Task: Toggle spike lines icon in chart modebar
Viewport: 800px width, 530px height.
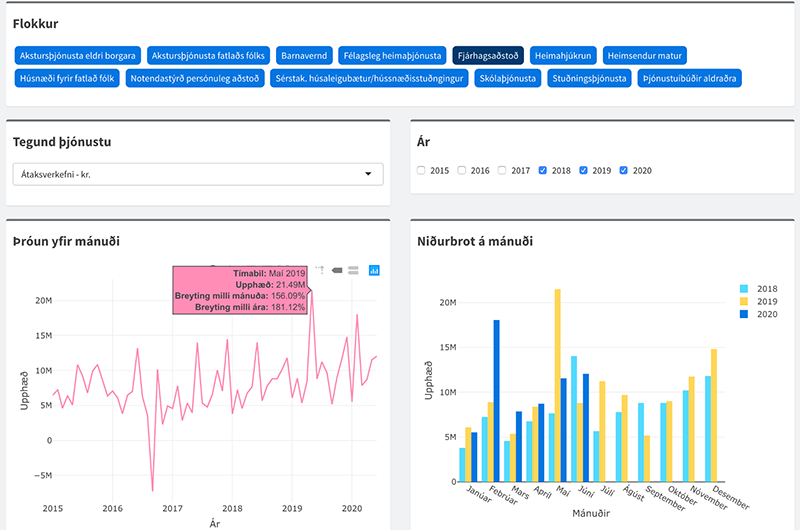Action: pyautogui.click(x=320, y=270)
